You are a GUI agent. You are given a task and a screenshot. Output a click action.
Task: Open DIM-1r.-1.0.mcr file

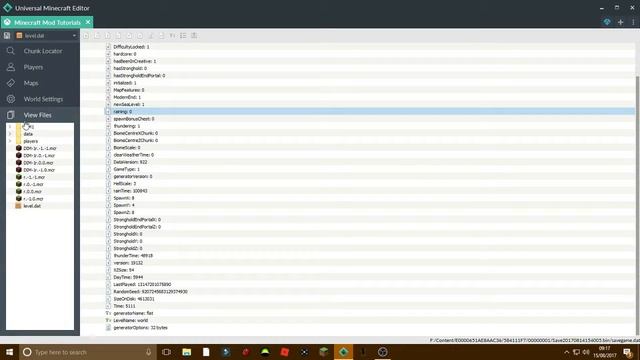point(39,170)
